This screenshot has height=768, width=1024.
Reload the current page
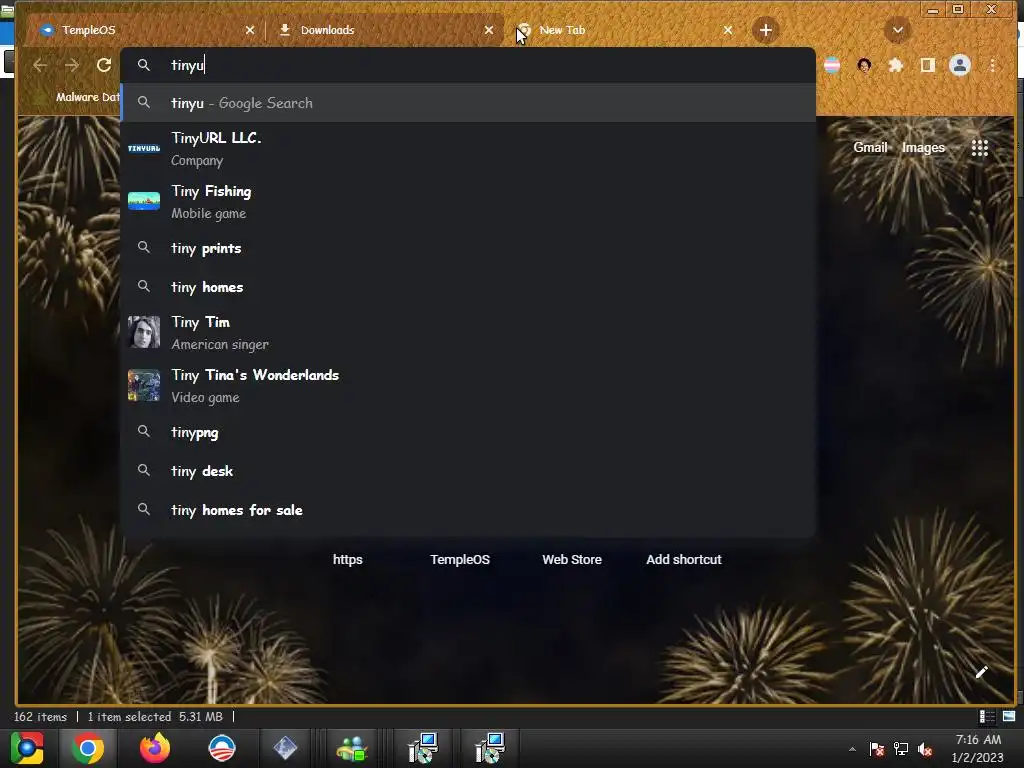[x=104, y=65]
